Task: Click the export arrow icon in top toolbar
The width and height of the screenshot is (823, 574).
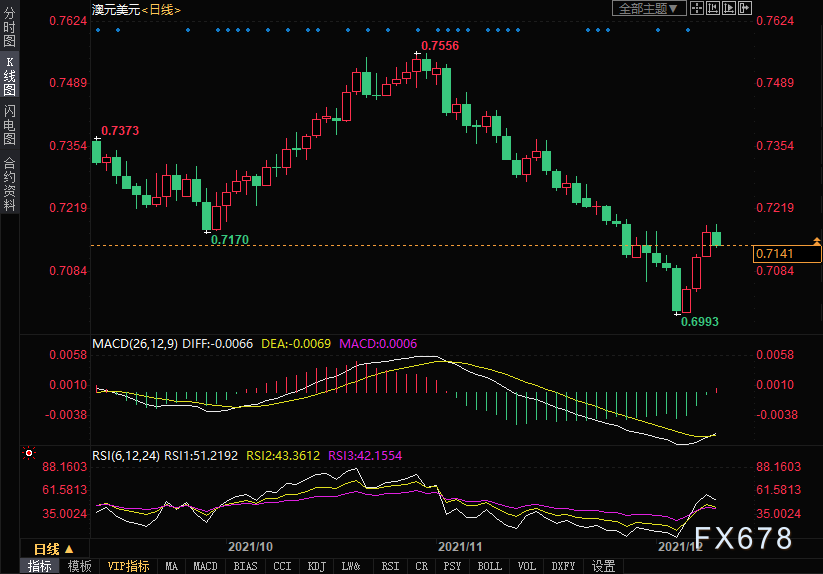Action: click(x=744, y=8)
